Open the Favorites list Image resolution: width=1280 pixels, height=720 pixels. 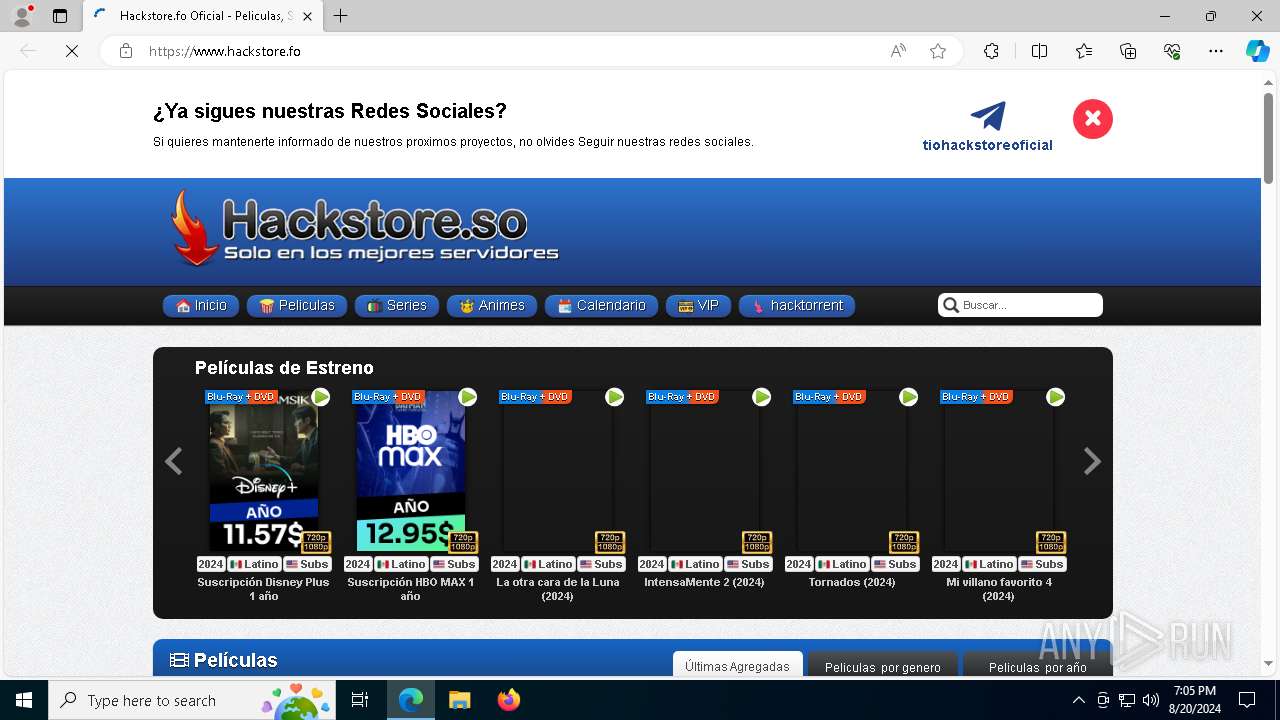[1084, 51]
